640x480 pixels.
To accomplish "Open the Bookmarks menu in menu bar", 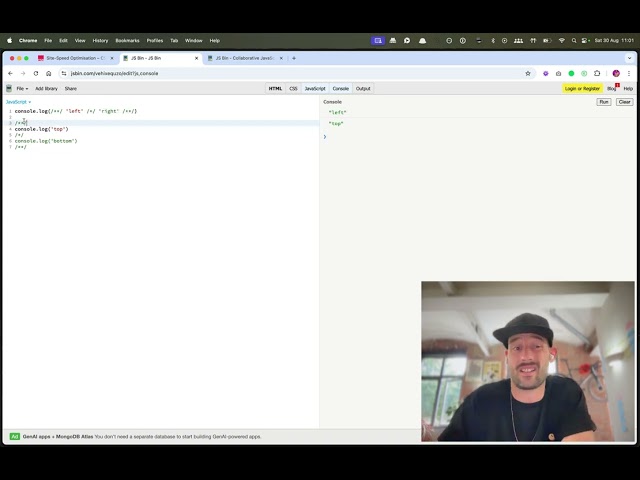I will point(127,40).
